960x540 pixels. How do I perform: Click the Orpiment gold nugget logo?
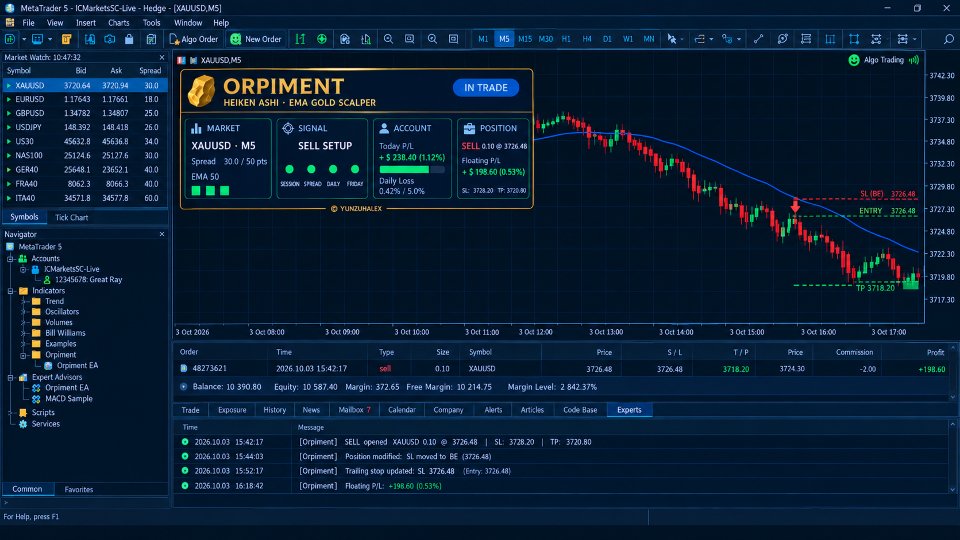click(201, 91)
